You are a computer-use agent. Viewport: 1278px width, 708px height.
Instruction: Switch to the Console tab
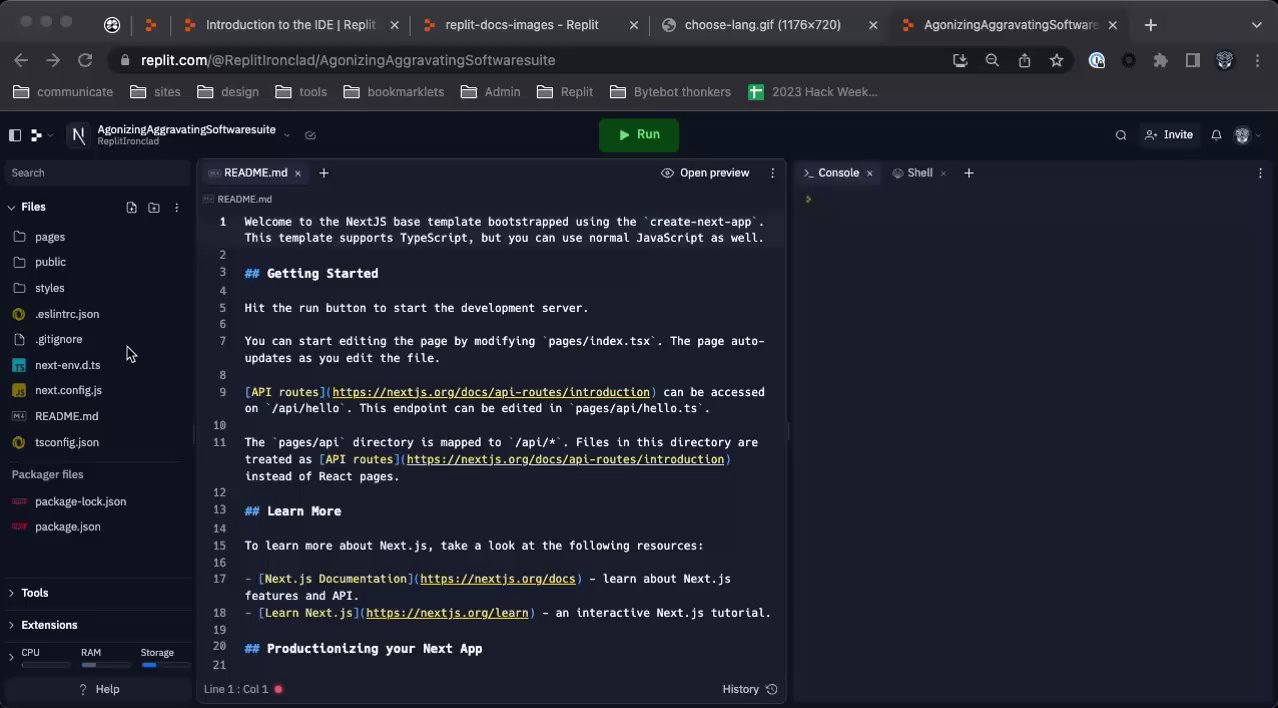(x=838, y=173)
